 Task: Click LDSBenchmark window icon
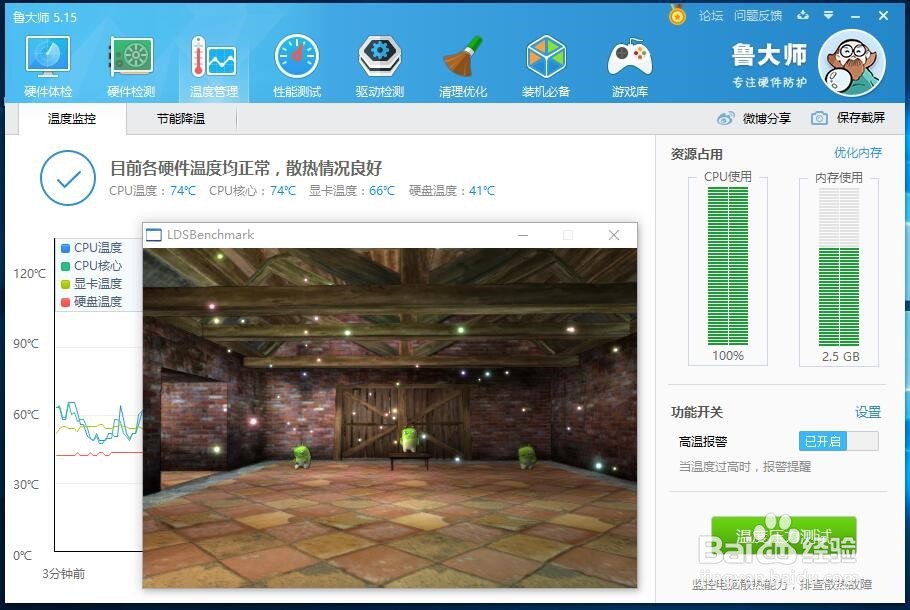(154, 235)
